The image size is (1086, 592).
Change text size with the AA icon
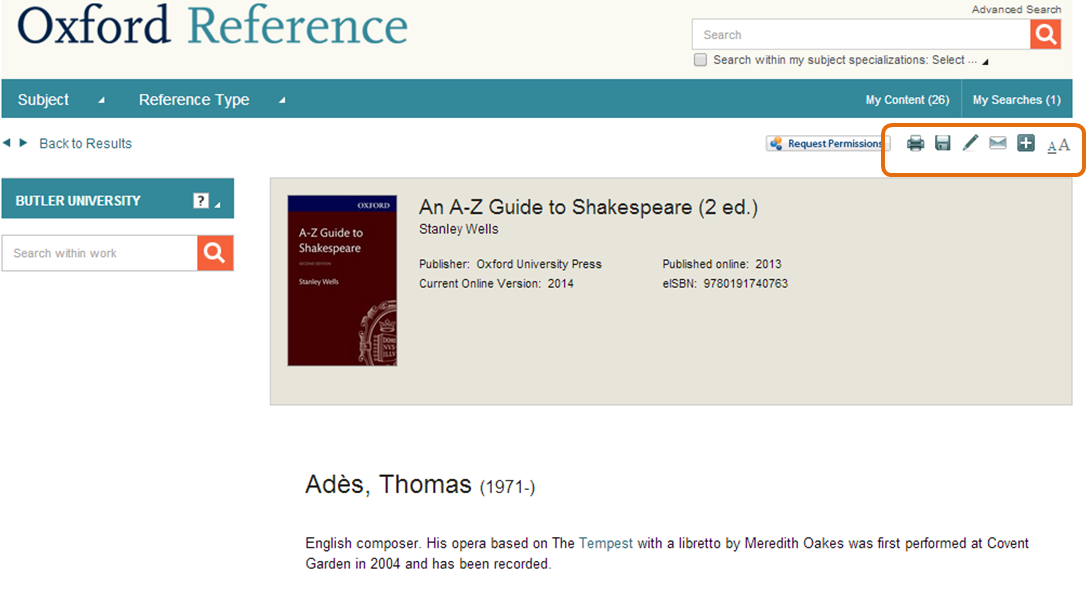point(1058,145)
